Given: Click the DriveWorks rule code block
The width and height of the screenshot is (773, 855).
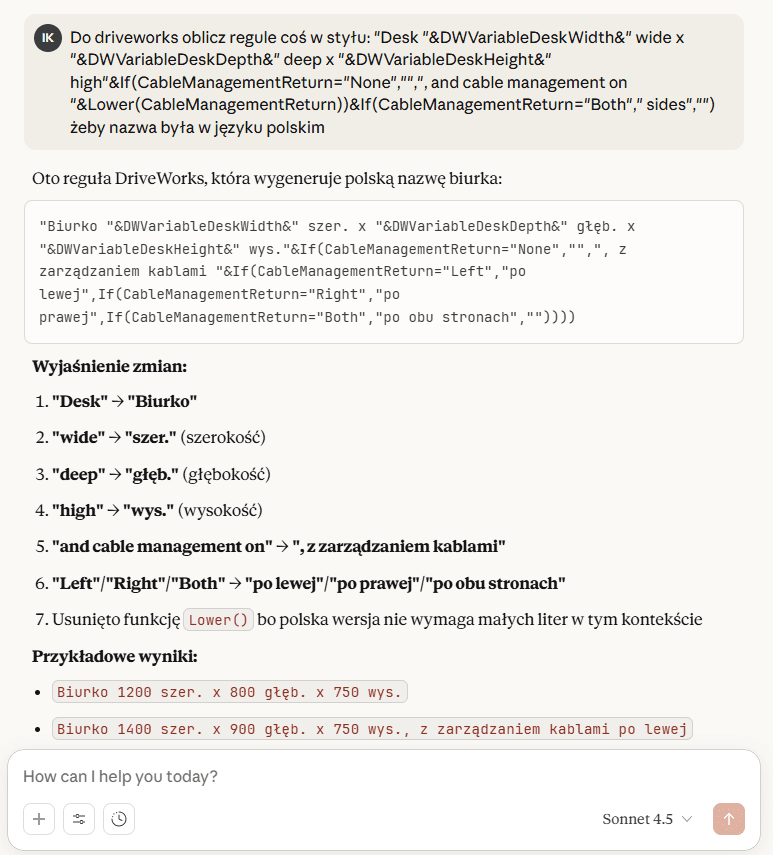Looking at the screenshot, I should [x=384, y=272].
